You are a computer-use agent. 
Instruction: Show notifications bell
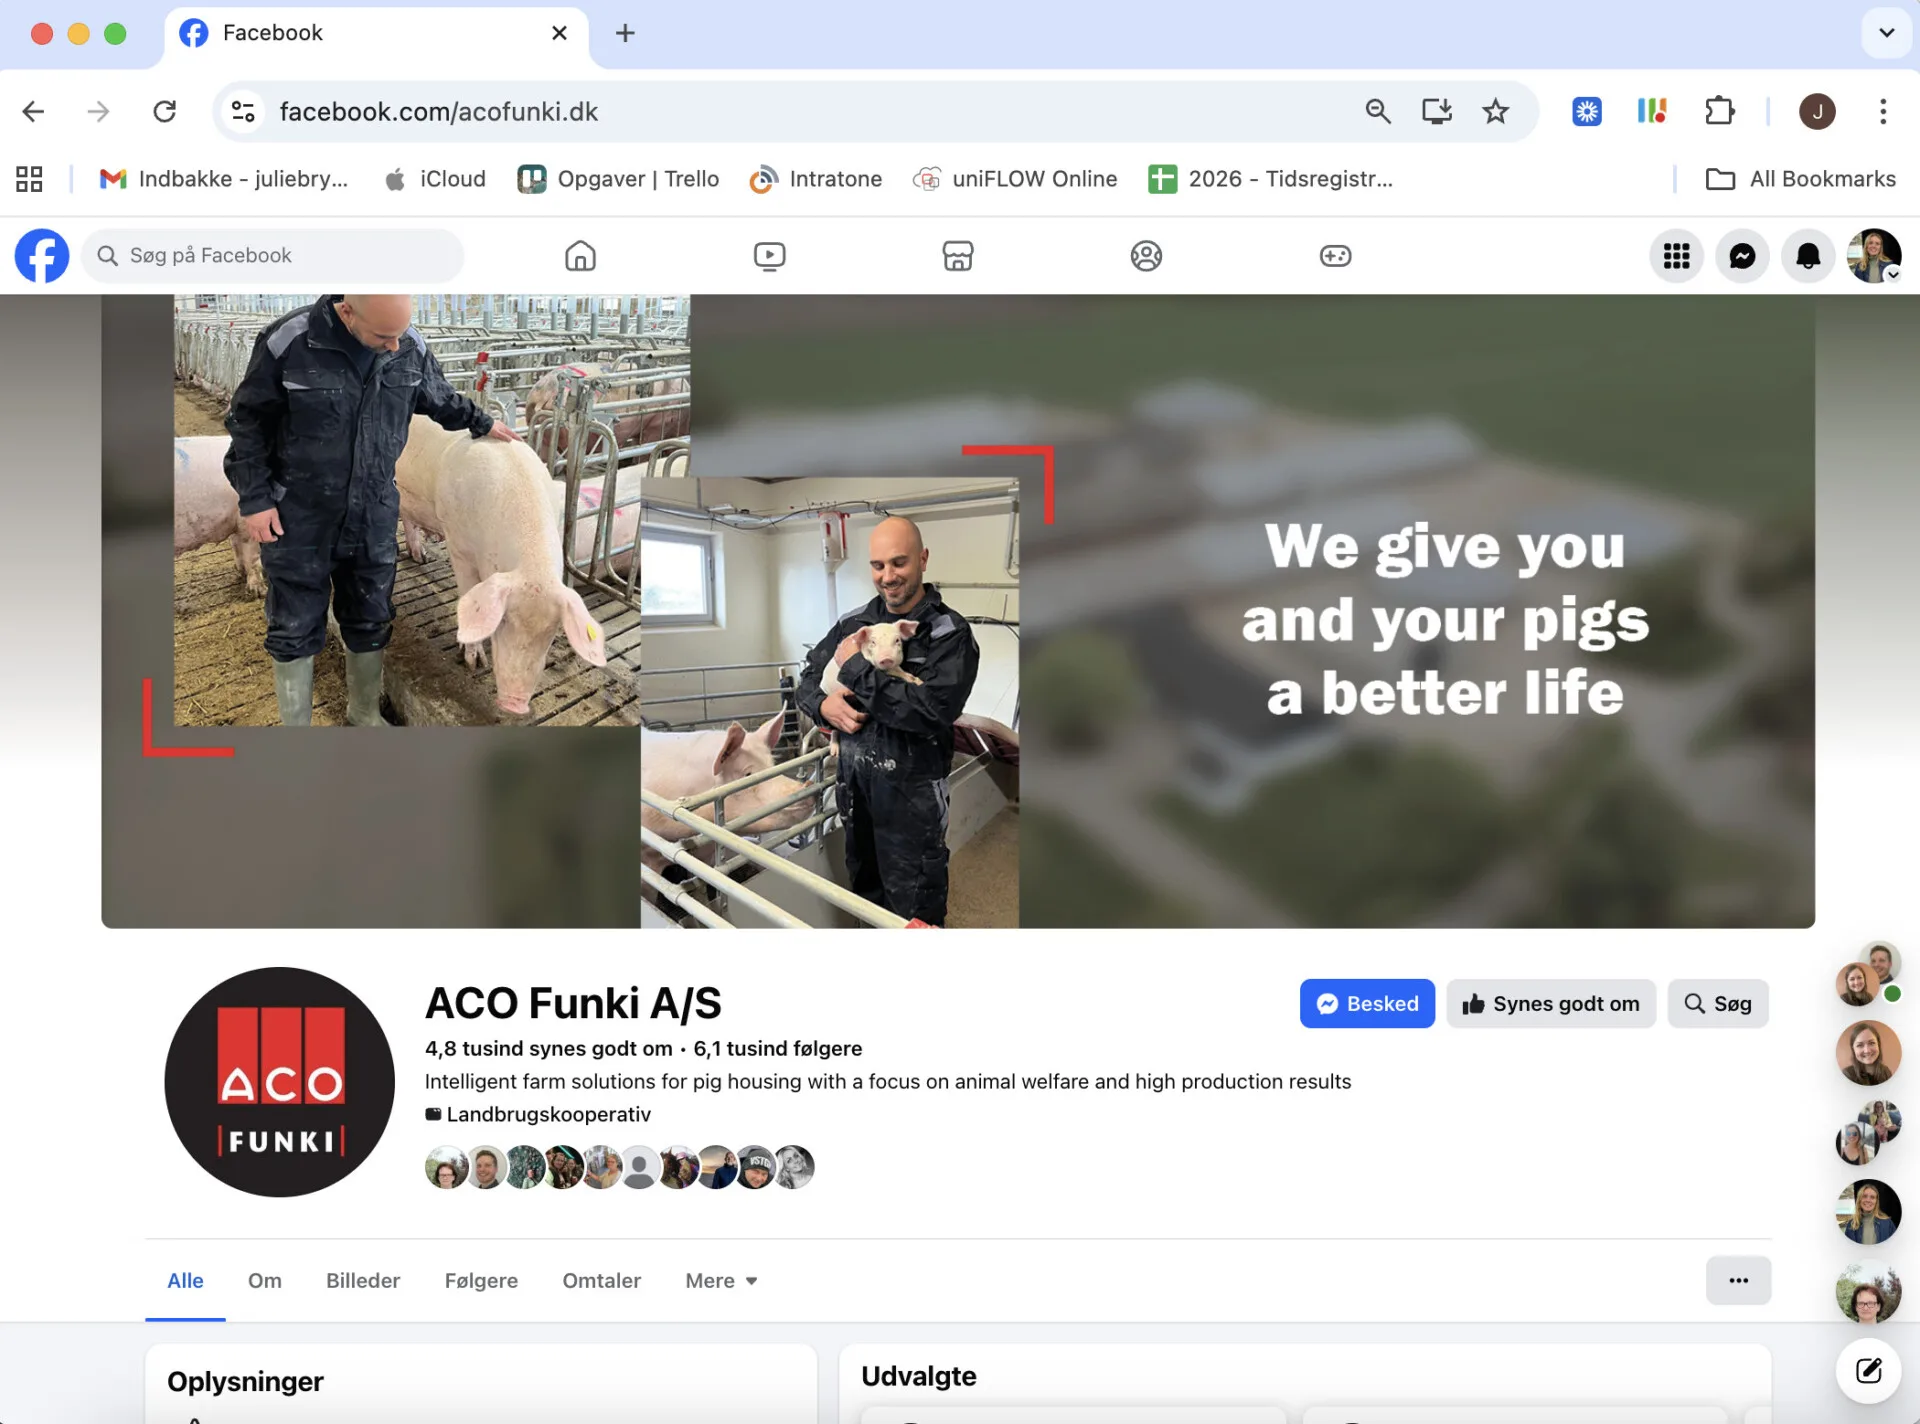point(1808,256)
